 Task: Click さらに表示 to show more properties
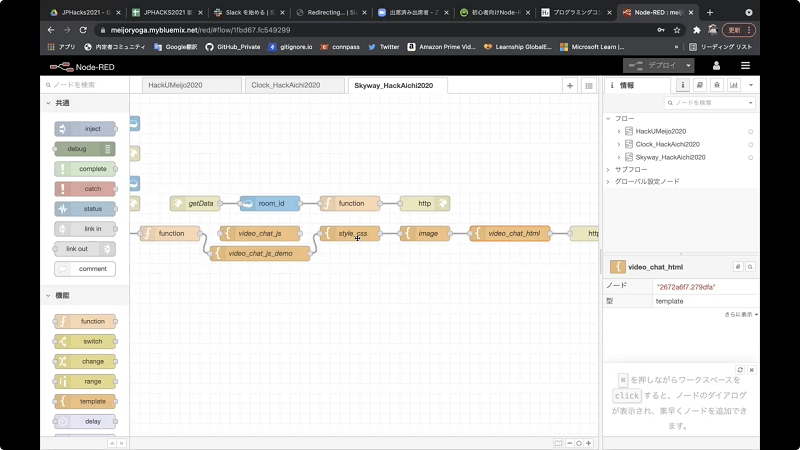click(x=740, y=315)
